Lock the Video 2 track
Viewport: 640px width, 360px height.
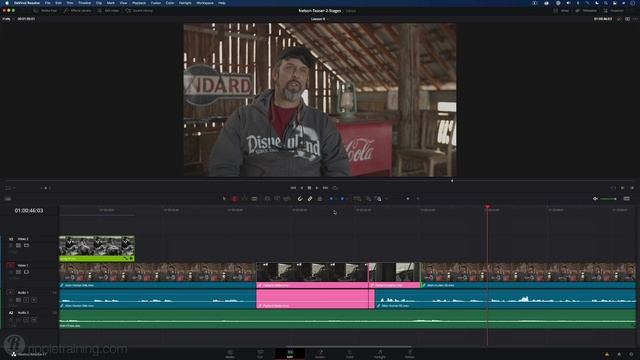[11, 245]
